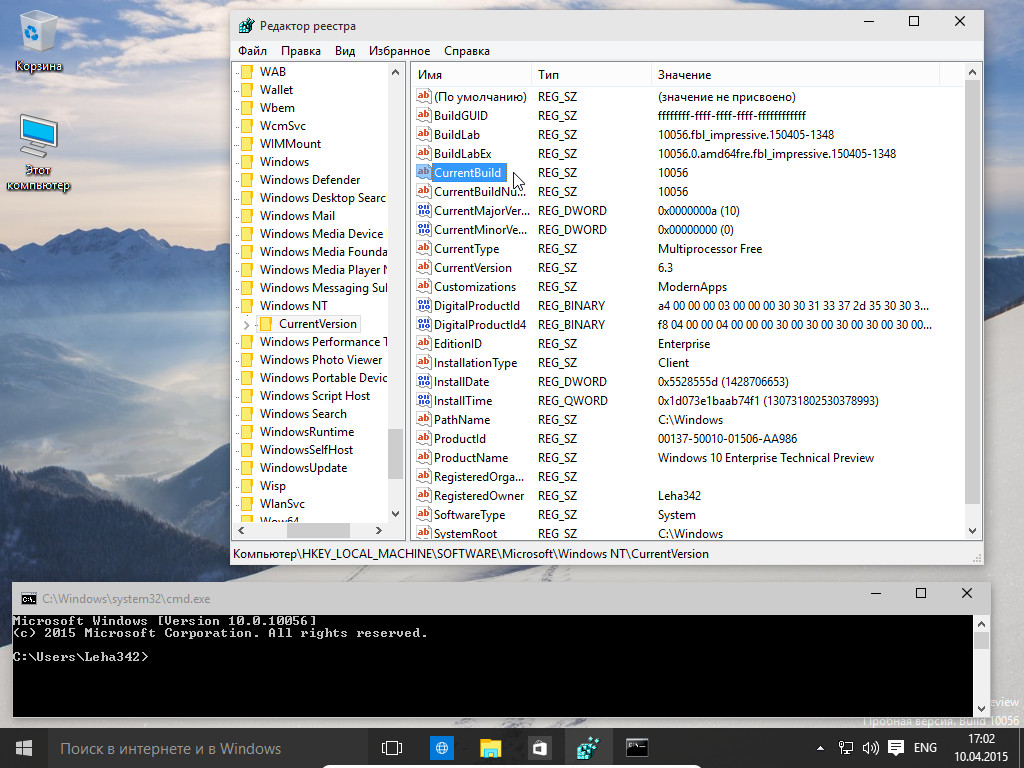Click the 'Multiprocessor Free' value text

point(710,249)
